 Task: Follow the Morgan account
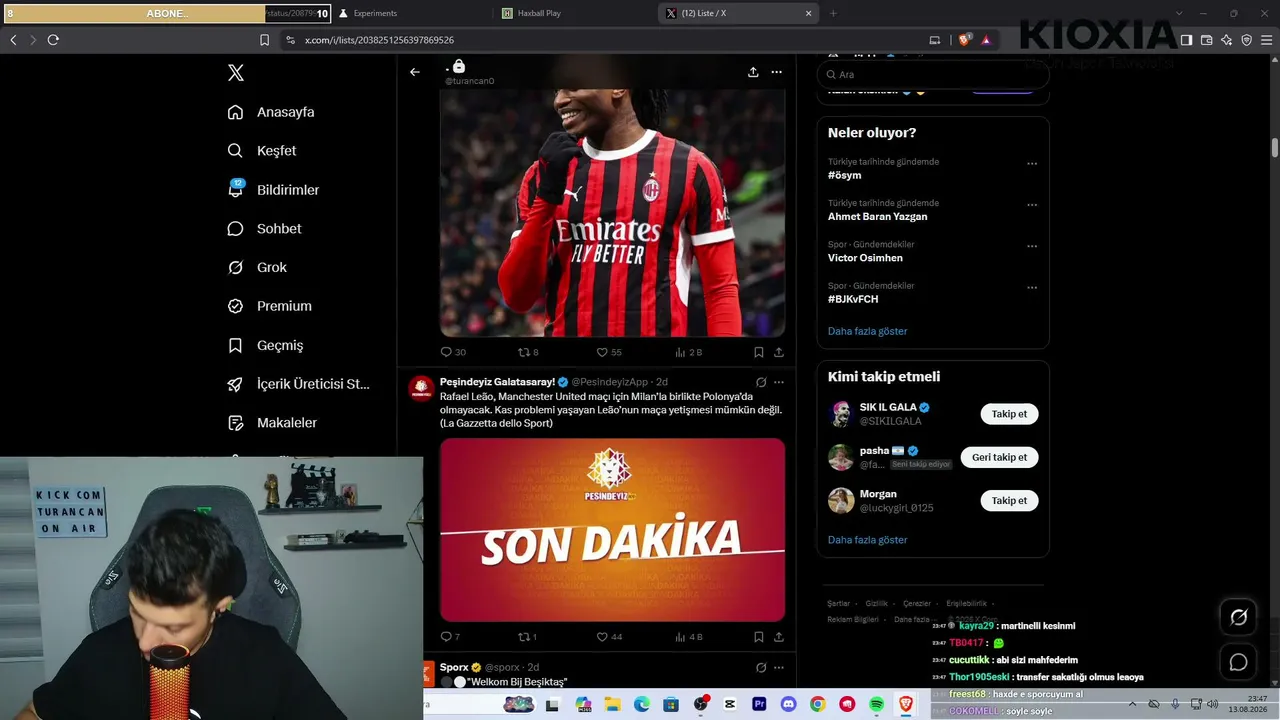tap(1009, 500)
